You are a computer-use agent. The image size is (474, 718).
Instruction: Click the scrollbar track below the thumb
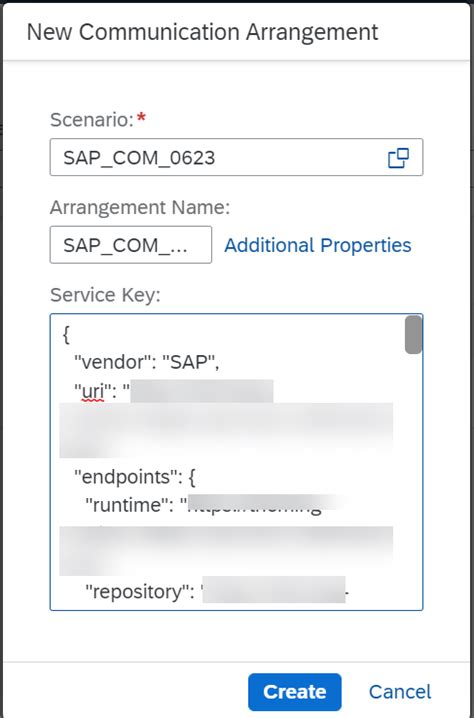tap(413, 481)
